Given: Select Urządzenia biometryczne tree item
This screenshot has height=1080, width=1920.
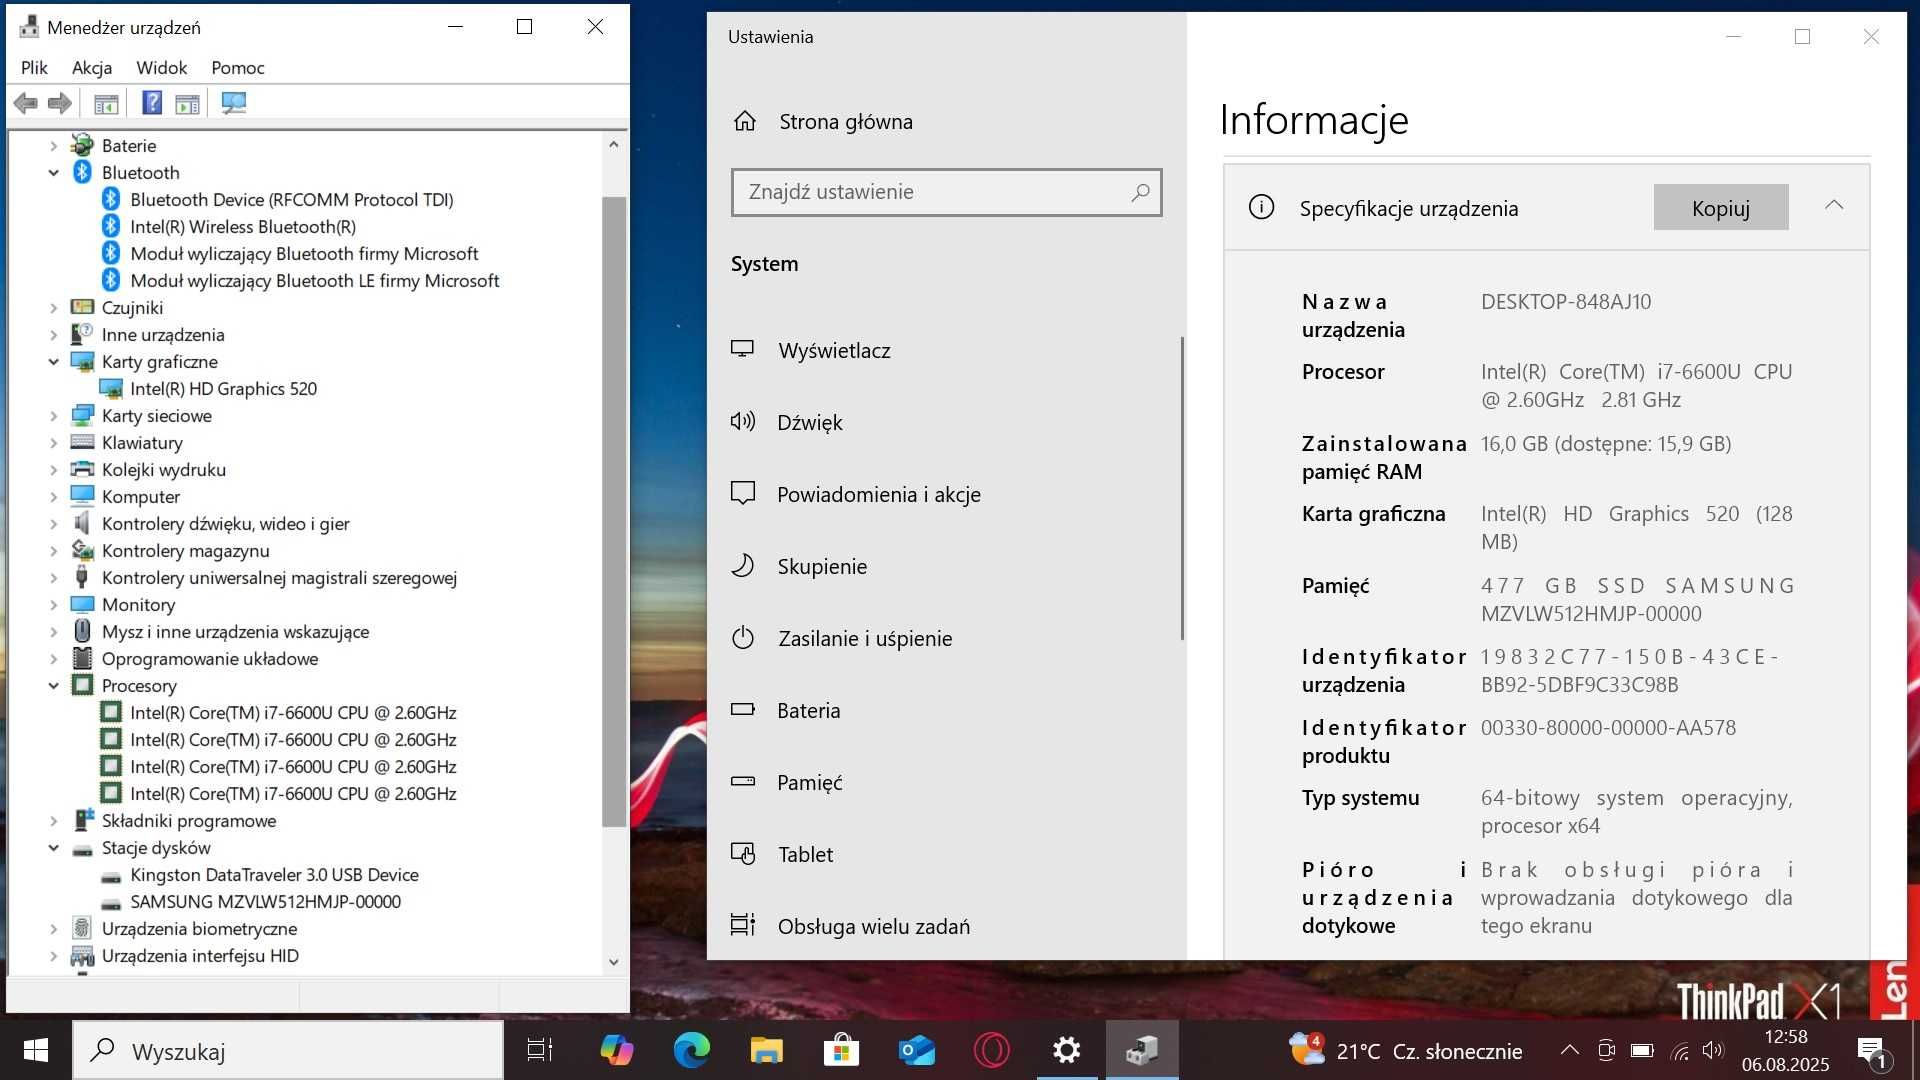Looking at the screenshot, I should click(x=199, y=929).
